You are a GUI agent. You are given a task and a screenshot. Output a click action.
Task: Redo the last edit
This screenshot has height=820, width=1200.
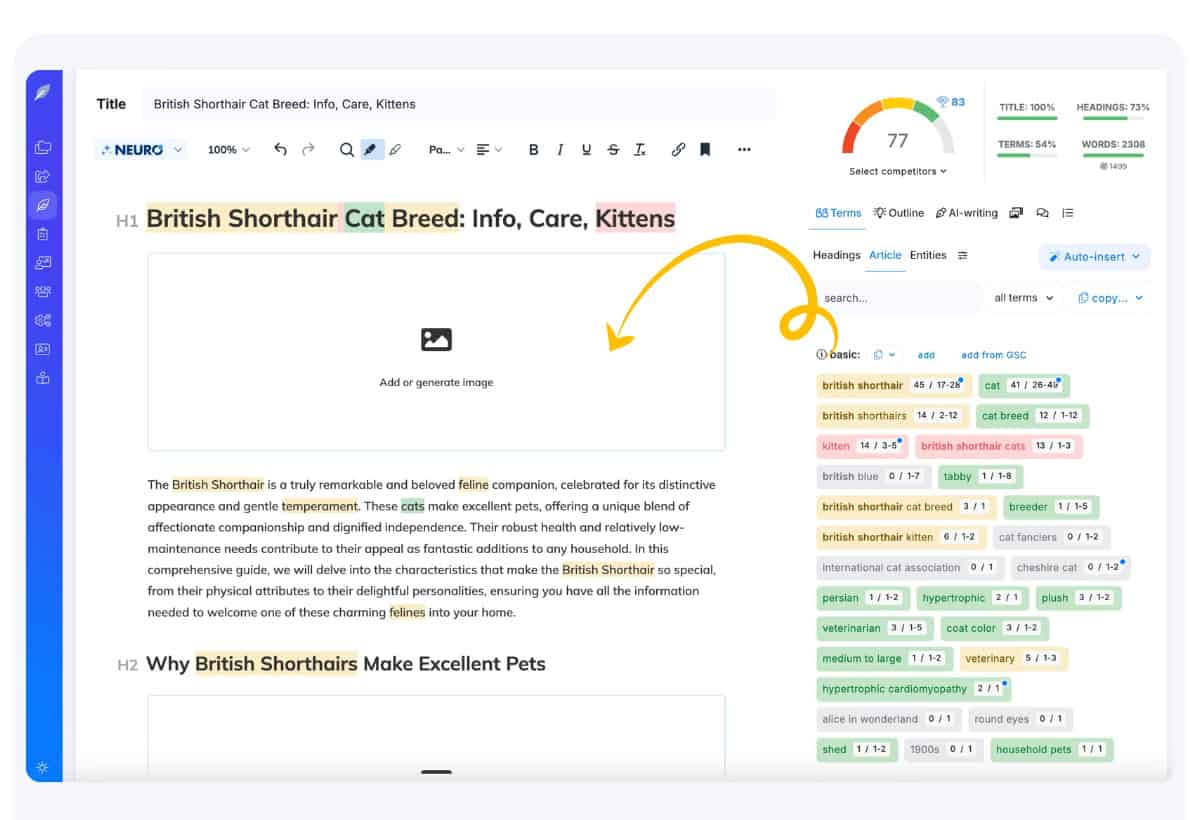click(x=308, y=149)
